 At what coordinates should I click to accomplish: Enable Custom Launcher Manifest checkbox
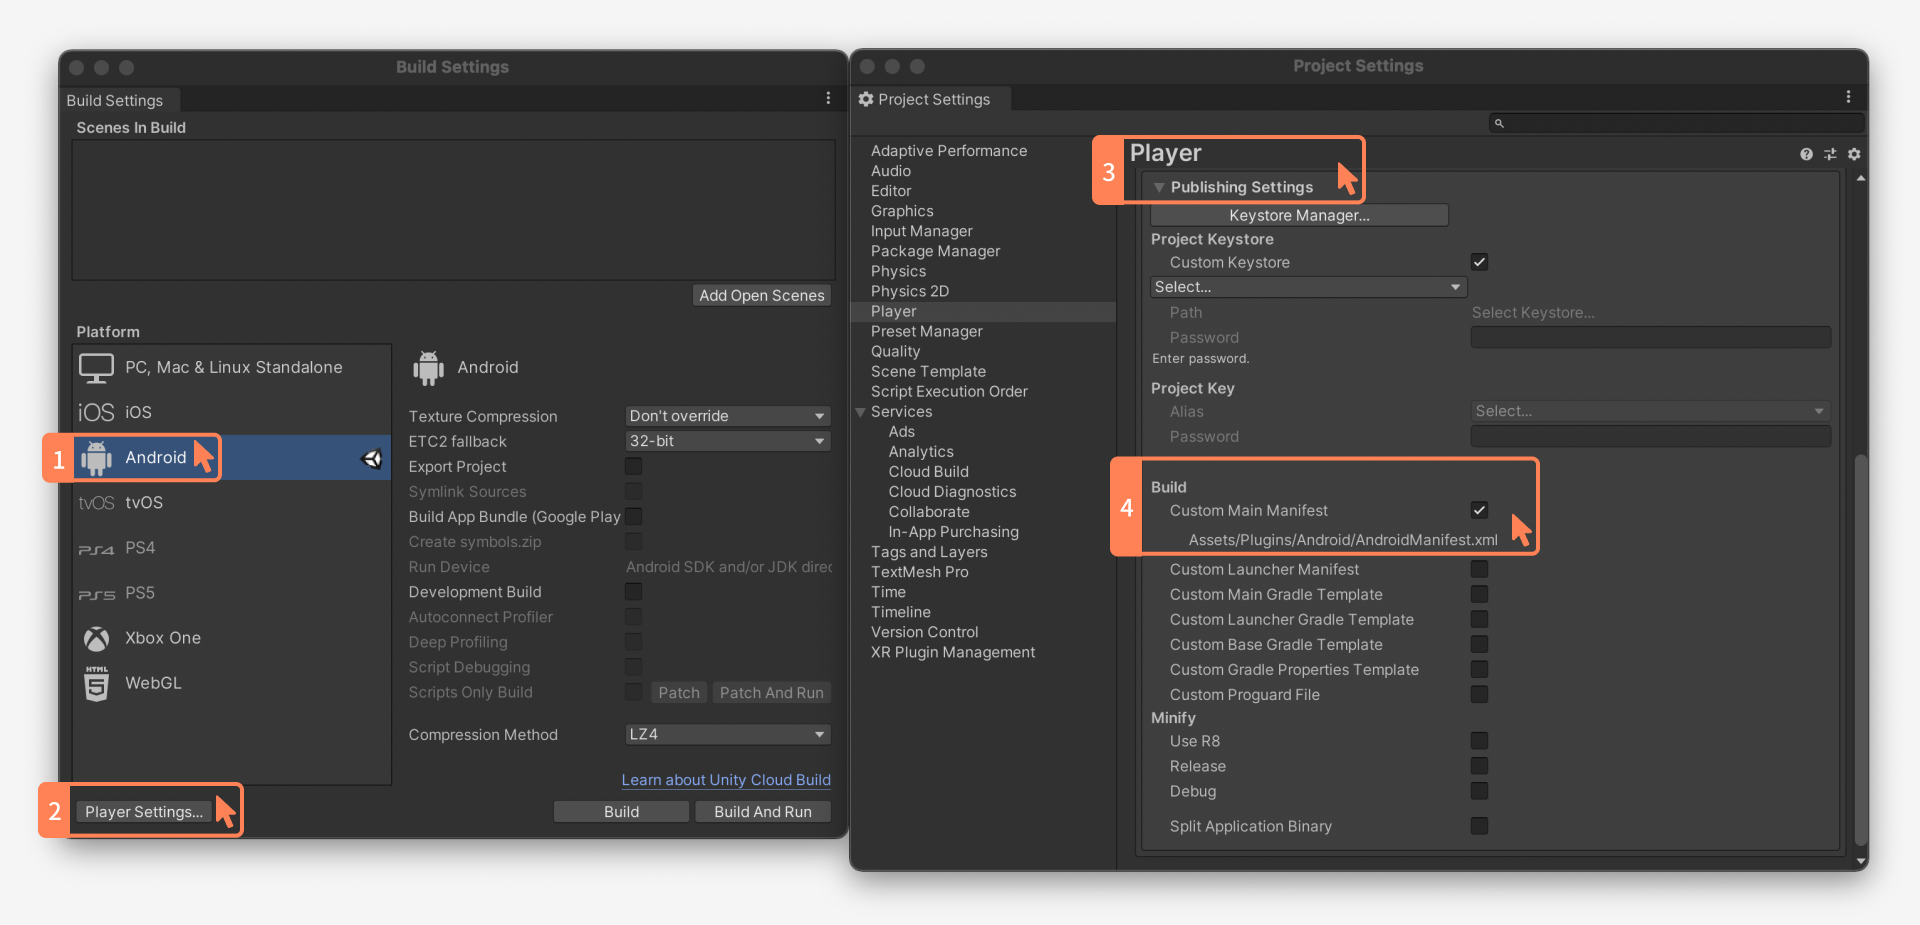pos(1480,569)
